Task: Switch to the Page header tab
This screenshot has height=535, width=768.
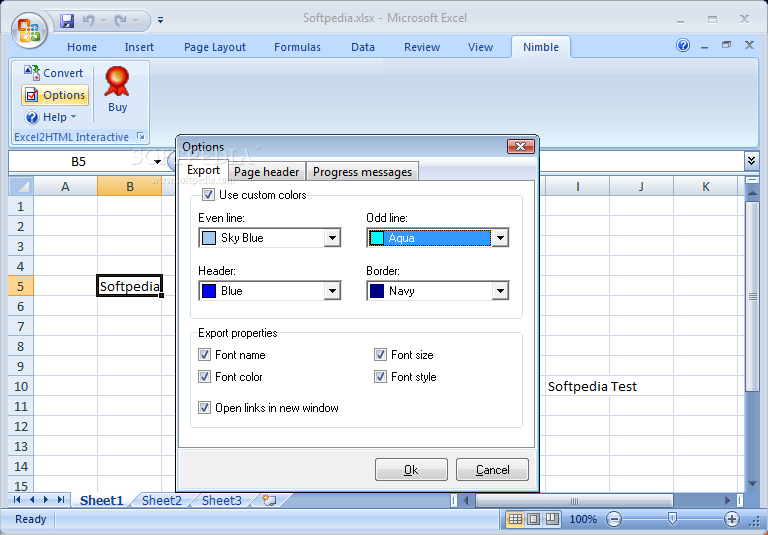Action: pyautogui.click(x=266, y=172)
